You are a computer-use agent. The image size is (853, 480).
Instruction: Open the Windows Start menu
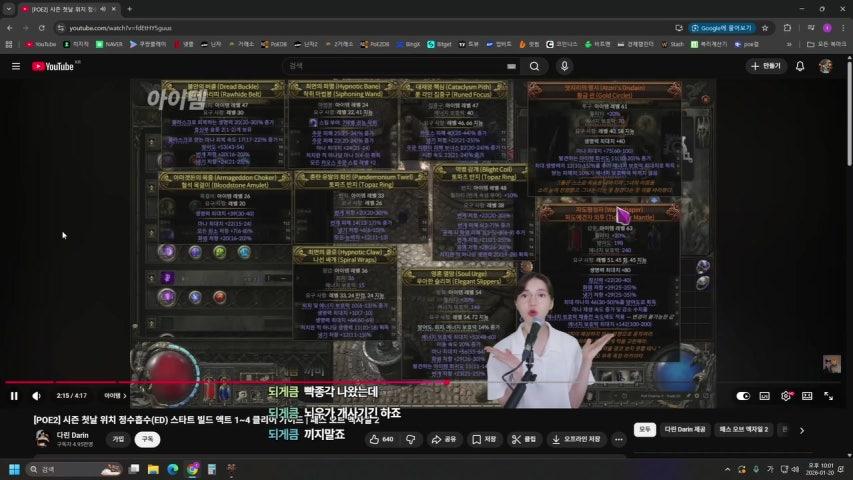coord(14,469)
